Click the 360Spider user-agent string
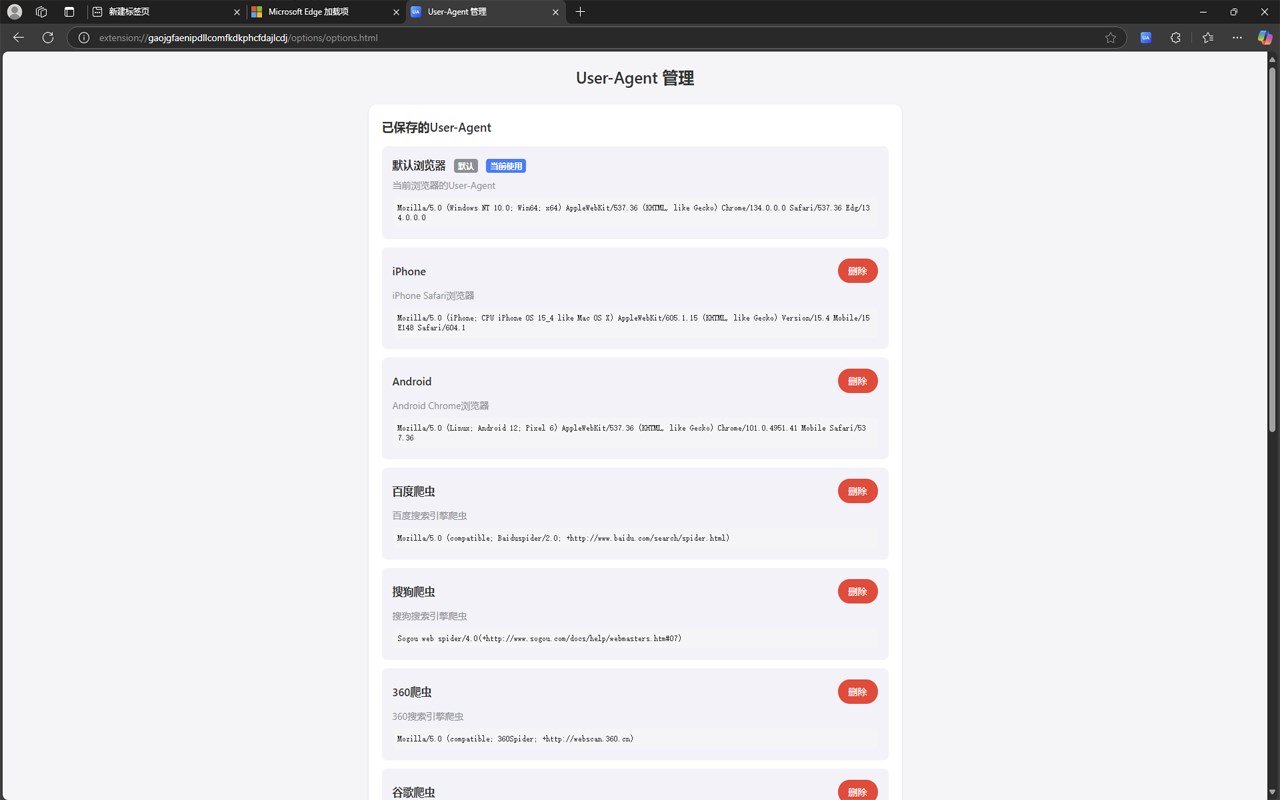The height and width of the screenshot is (800, 1280). [x=634, y=739]
